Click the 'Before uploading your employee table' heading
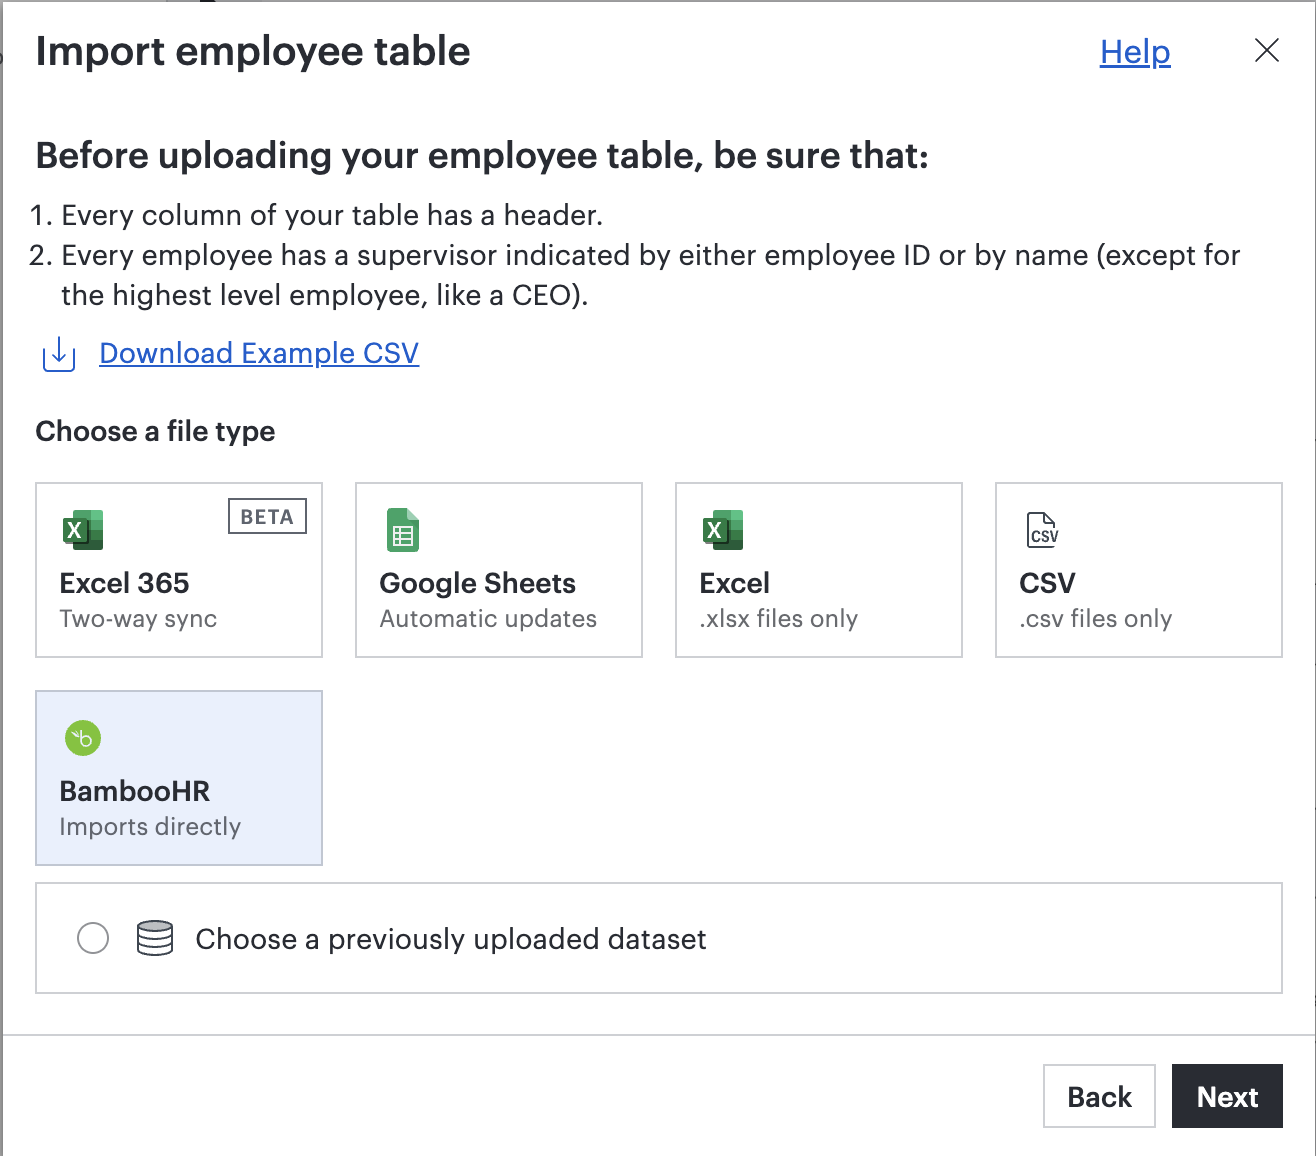Viewport: 1316px width, 1156px height. tap(482, 156)
